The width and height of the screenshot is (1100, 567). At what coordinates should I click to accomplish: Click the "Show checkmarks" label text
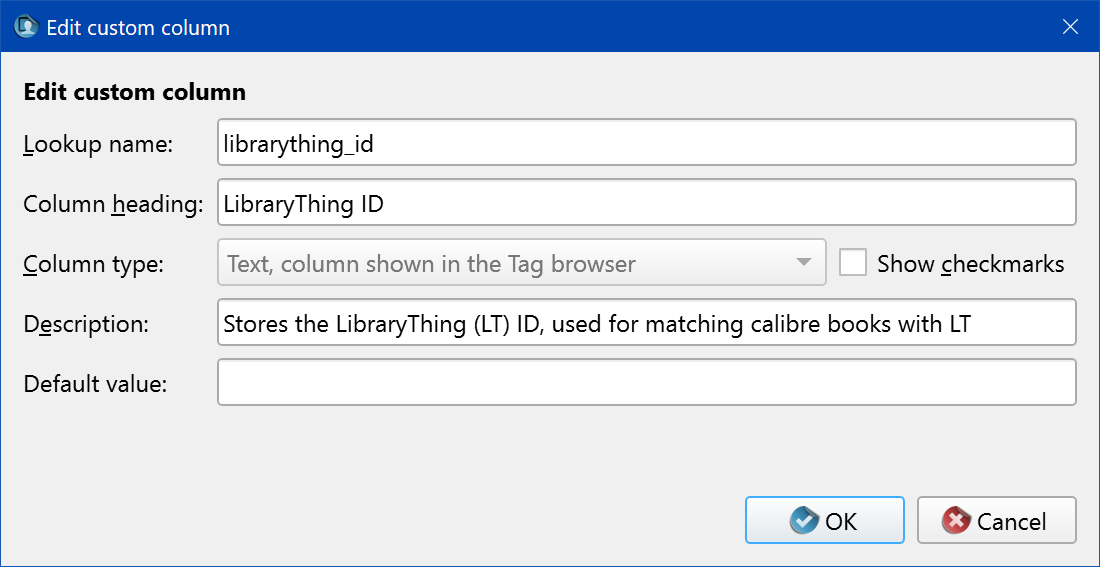tap(970, 264)
